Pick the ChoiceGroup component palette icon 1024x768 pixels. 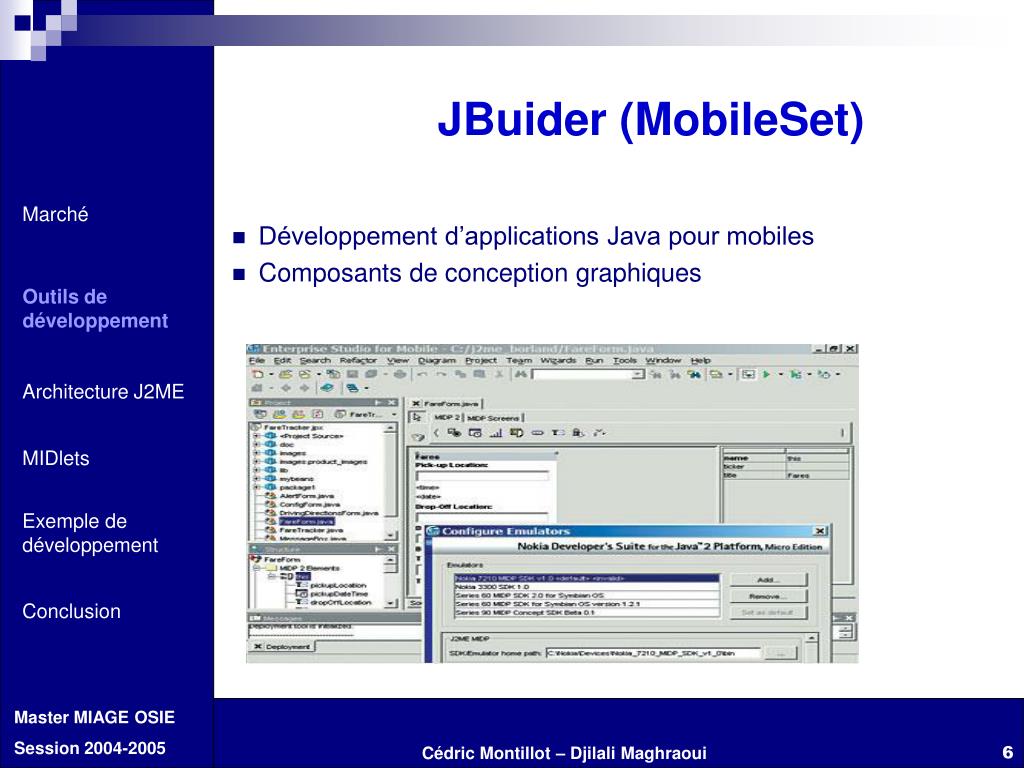(454, 432)
